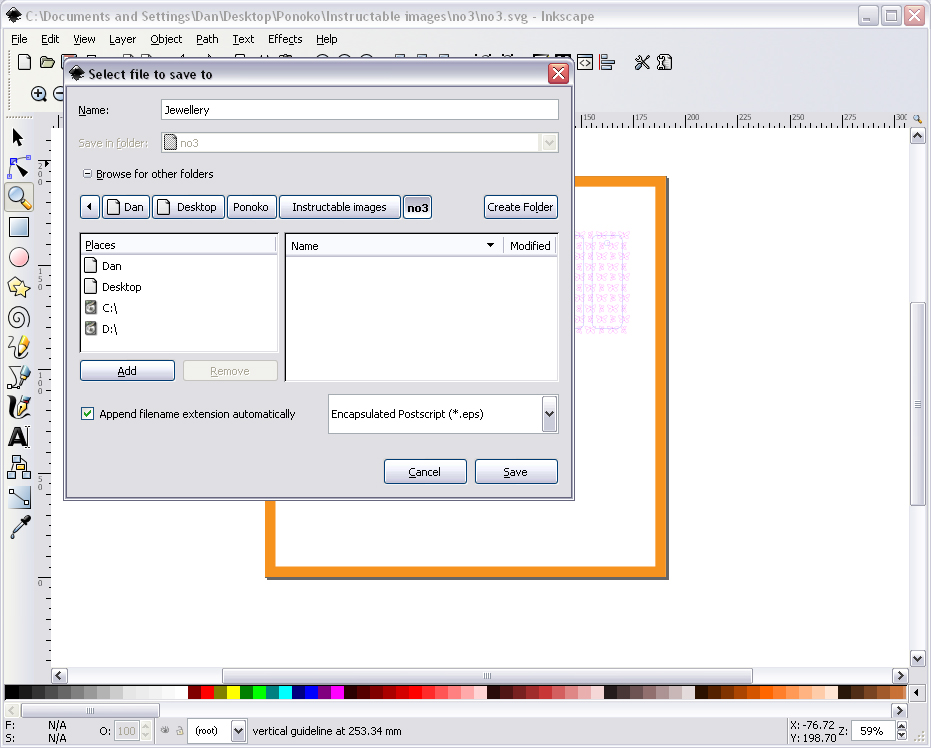
Task: Open the Edit menu
Action: (50, 39)
